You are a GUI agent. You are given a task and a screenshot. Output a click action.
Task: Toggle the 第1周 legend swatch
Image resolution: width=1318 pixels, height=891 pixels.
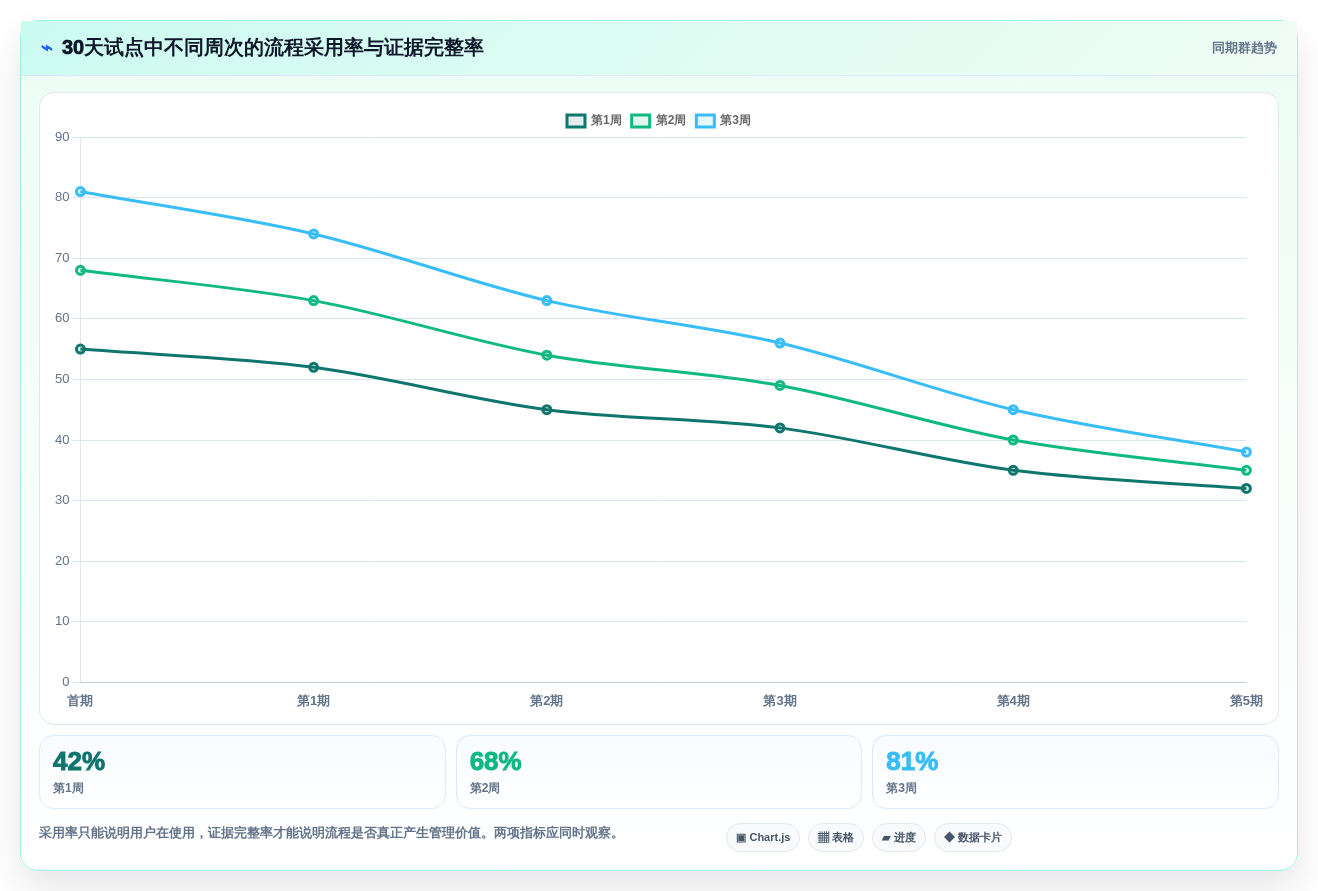tap(576, 121)
